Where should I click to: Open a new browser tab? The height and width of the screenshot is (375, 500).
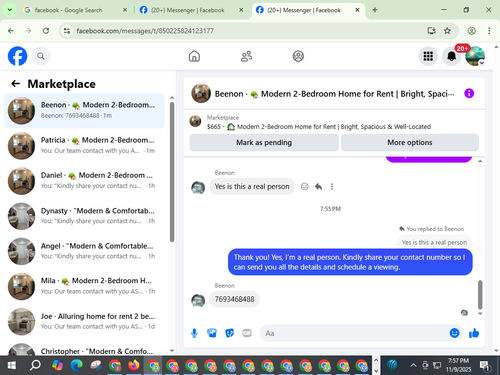pyautogui.click(x=375, y=10)
